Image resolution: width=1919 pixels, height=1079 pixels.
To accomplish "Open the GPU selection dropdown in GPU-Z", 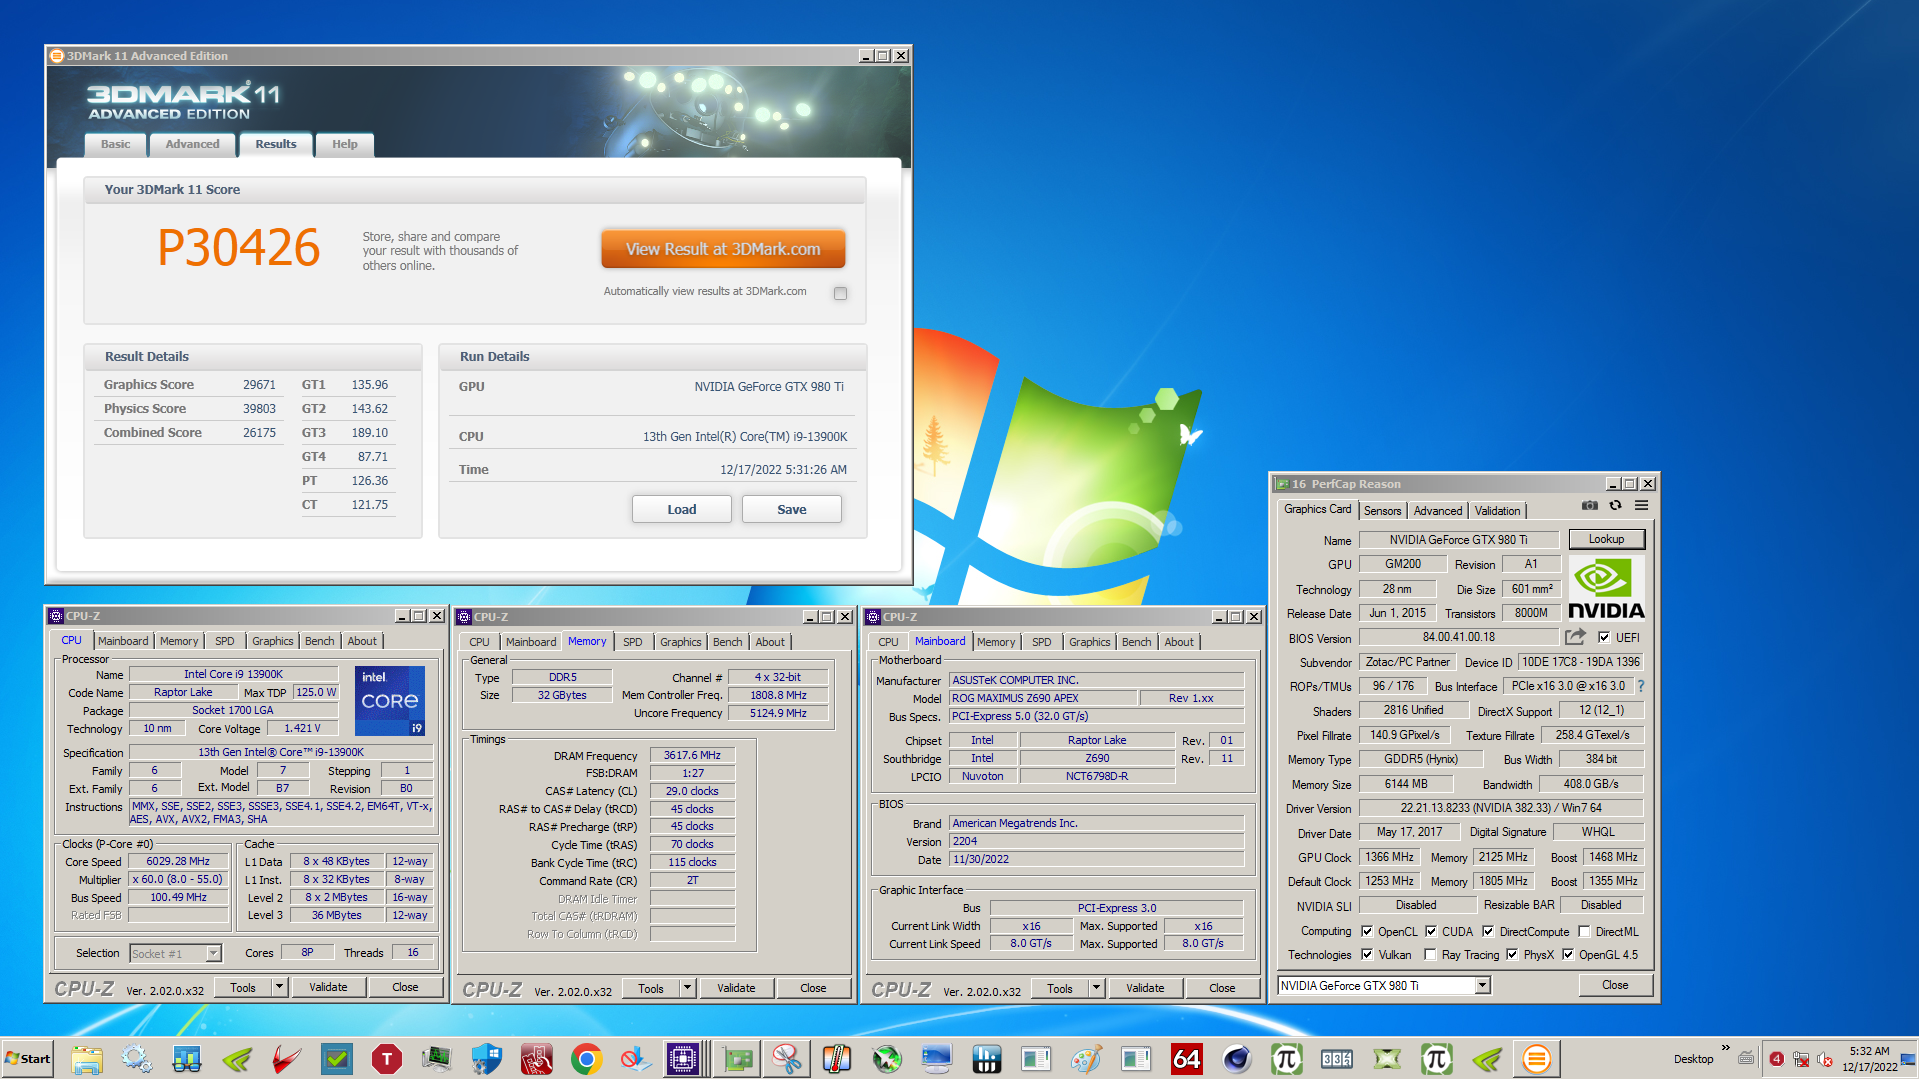I will point(1482,985).
